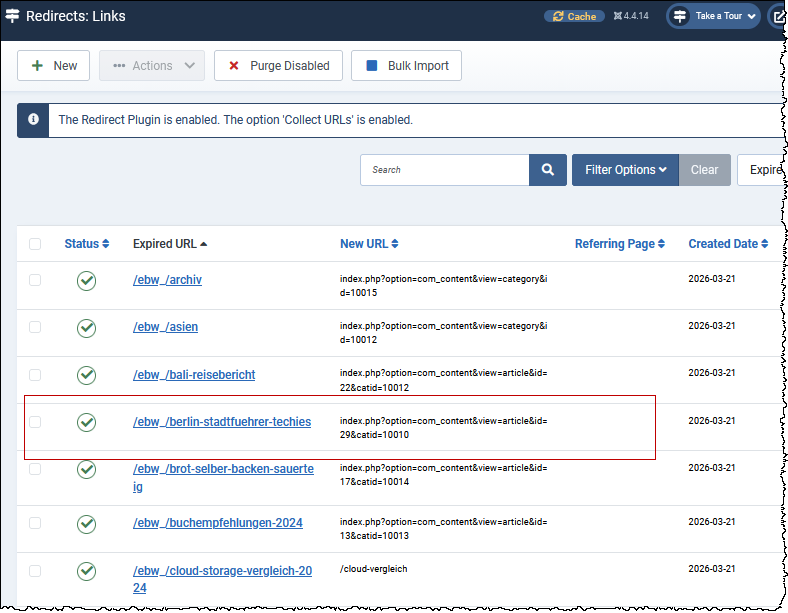
Task: Click the Purge Disabled button
Action: tap(279, 66)
